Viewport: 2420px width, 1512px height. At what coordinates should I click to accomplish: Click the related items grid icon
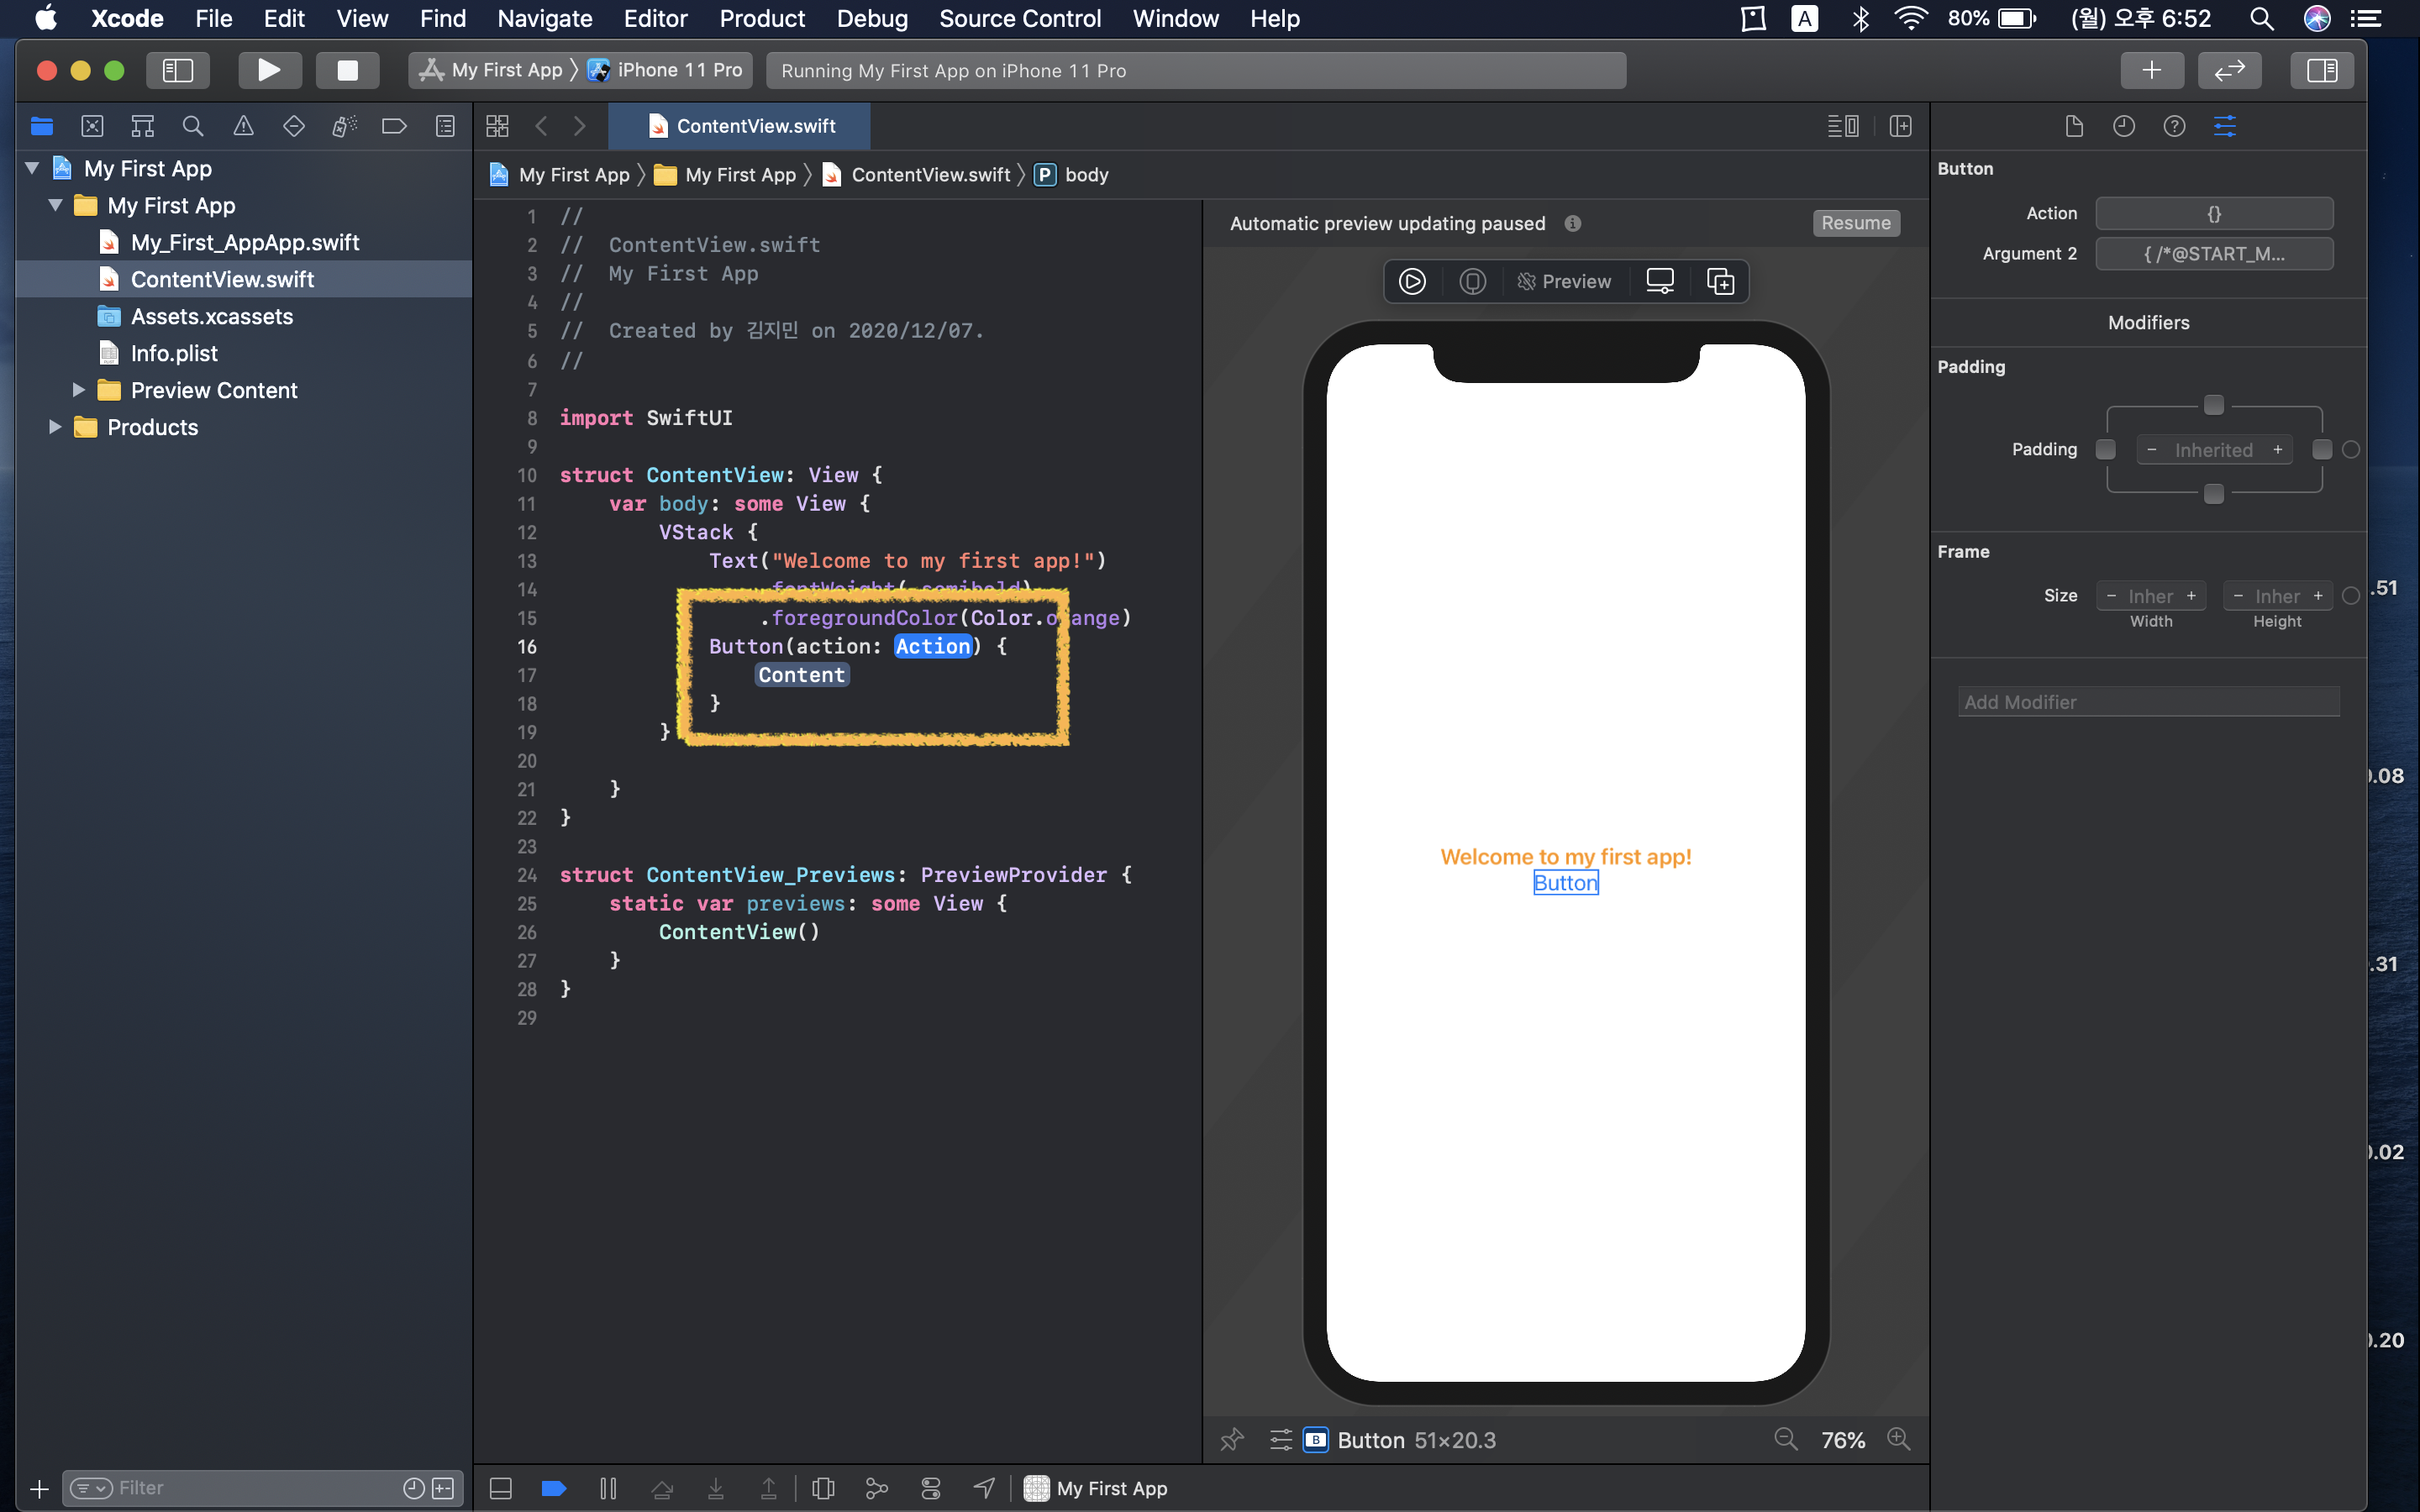point(497,126)
